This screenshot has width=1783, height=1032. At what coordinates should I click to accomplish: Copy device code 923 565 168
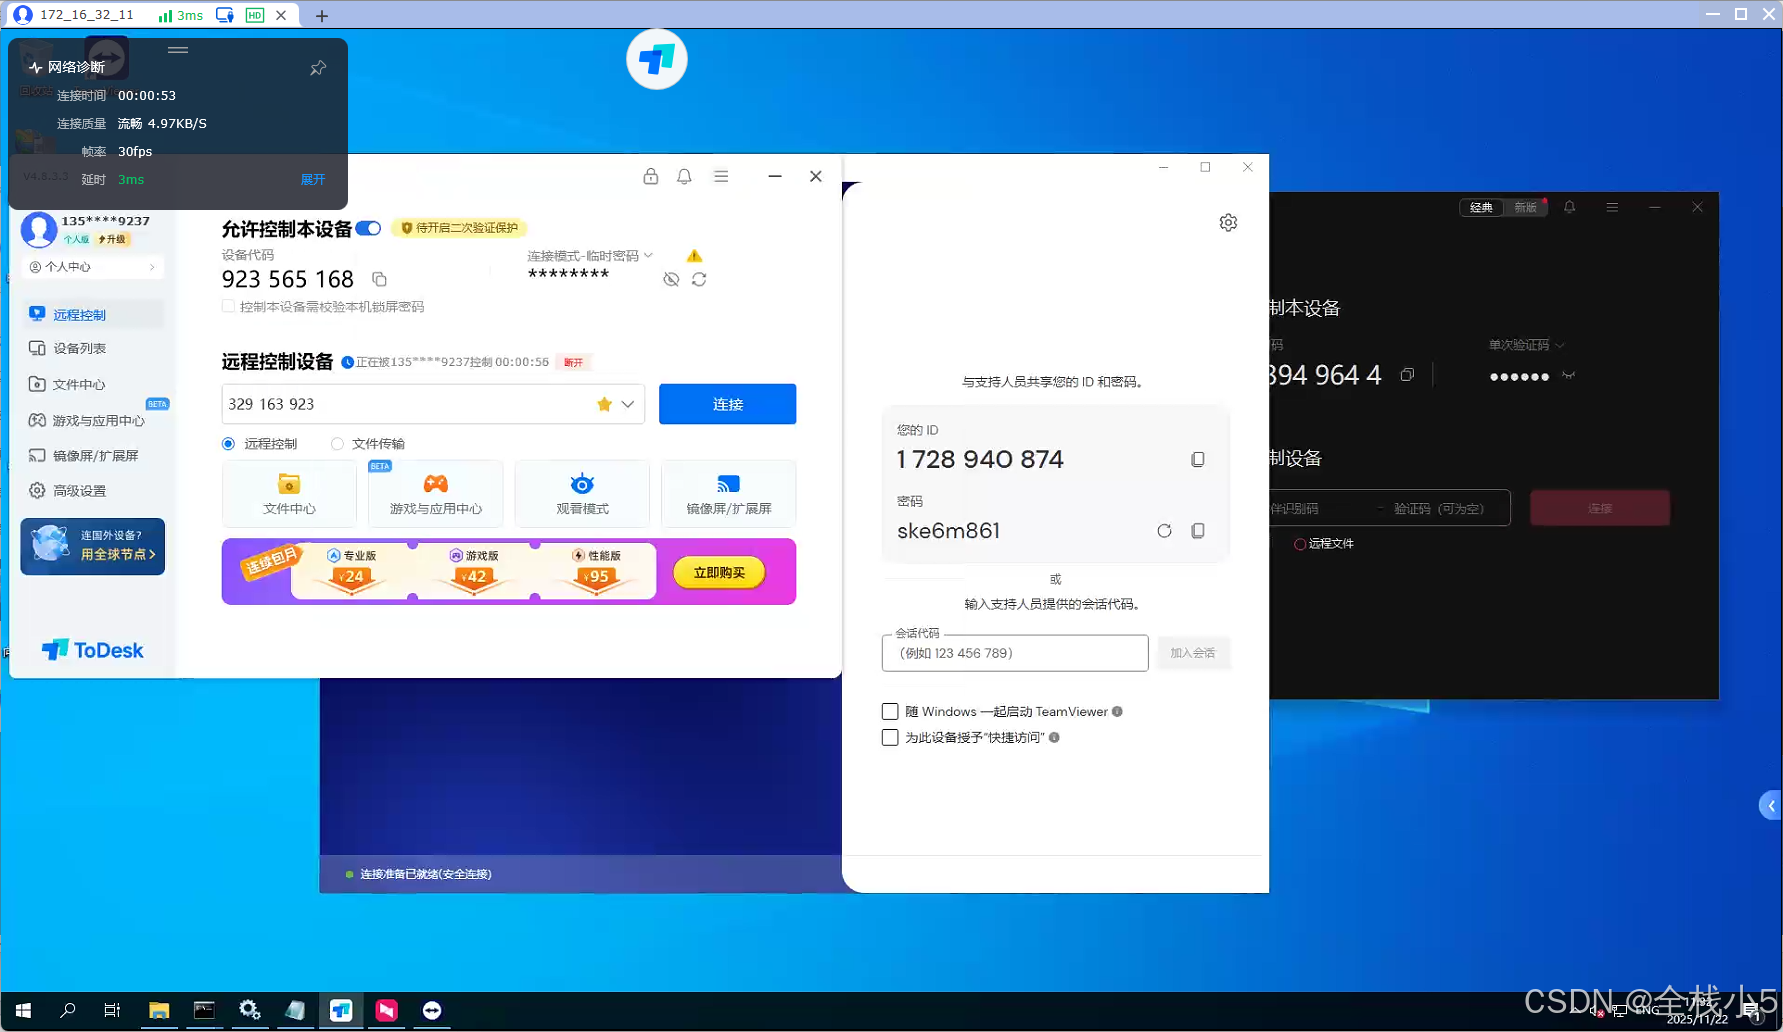379,279
